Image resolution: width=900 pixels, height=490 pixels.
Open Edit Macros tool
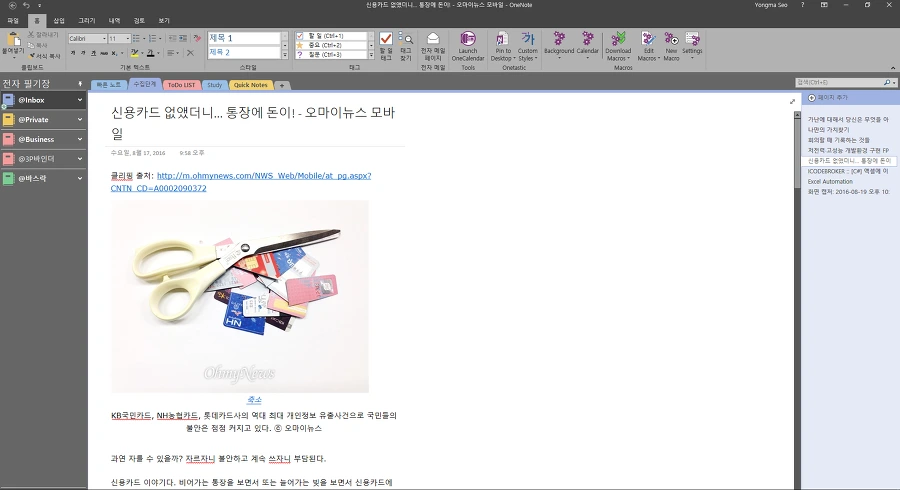point(649,46)
